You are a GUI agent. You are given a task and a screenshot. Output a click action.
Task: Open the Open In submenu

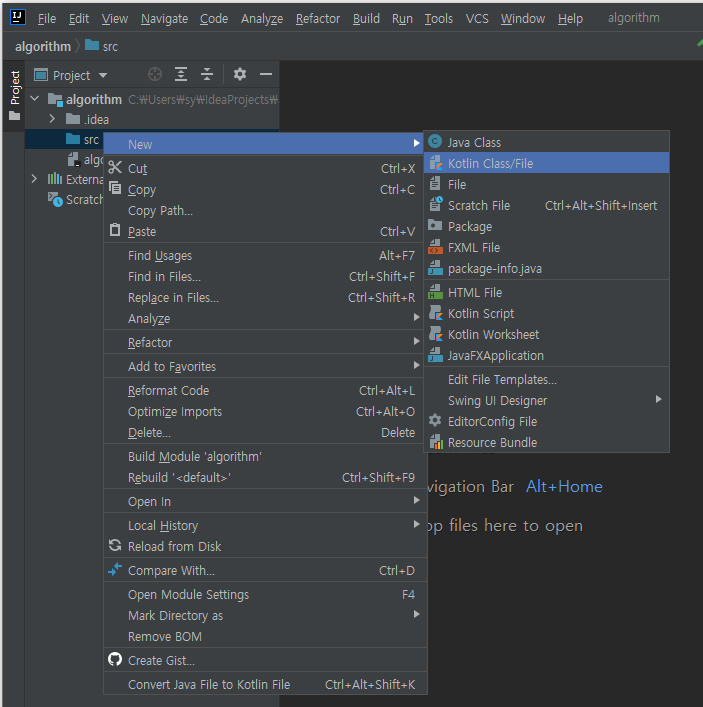pyautogui.click(x=266, y=501)
